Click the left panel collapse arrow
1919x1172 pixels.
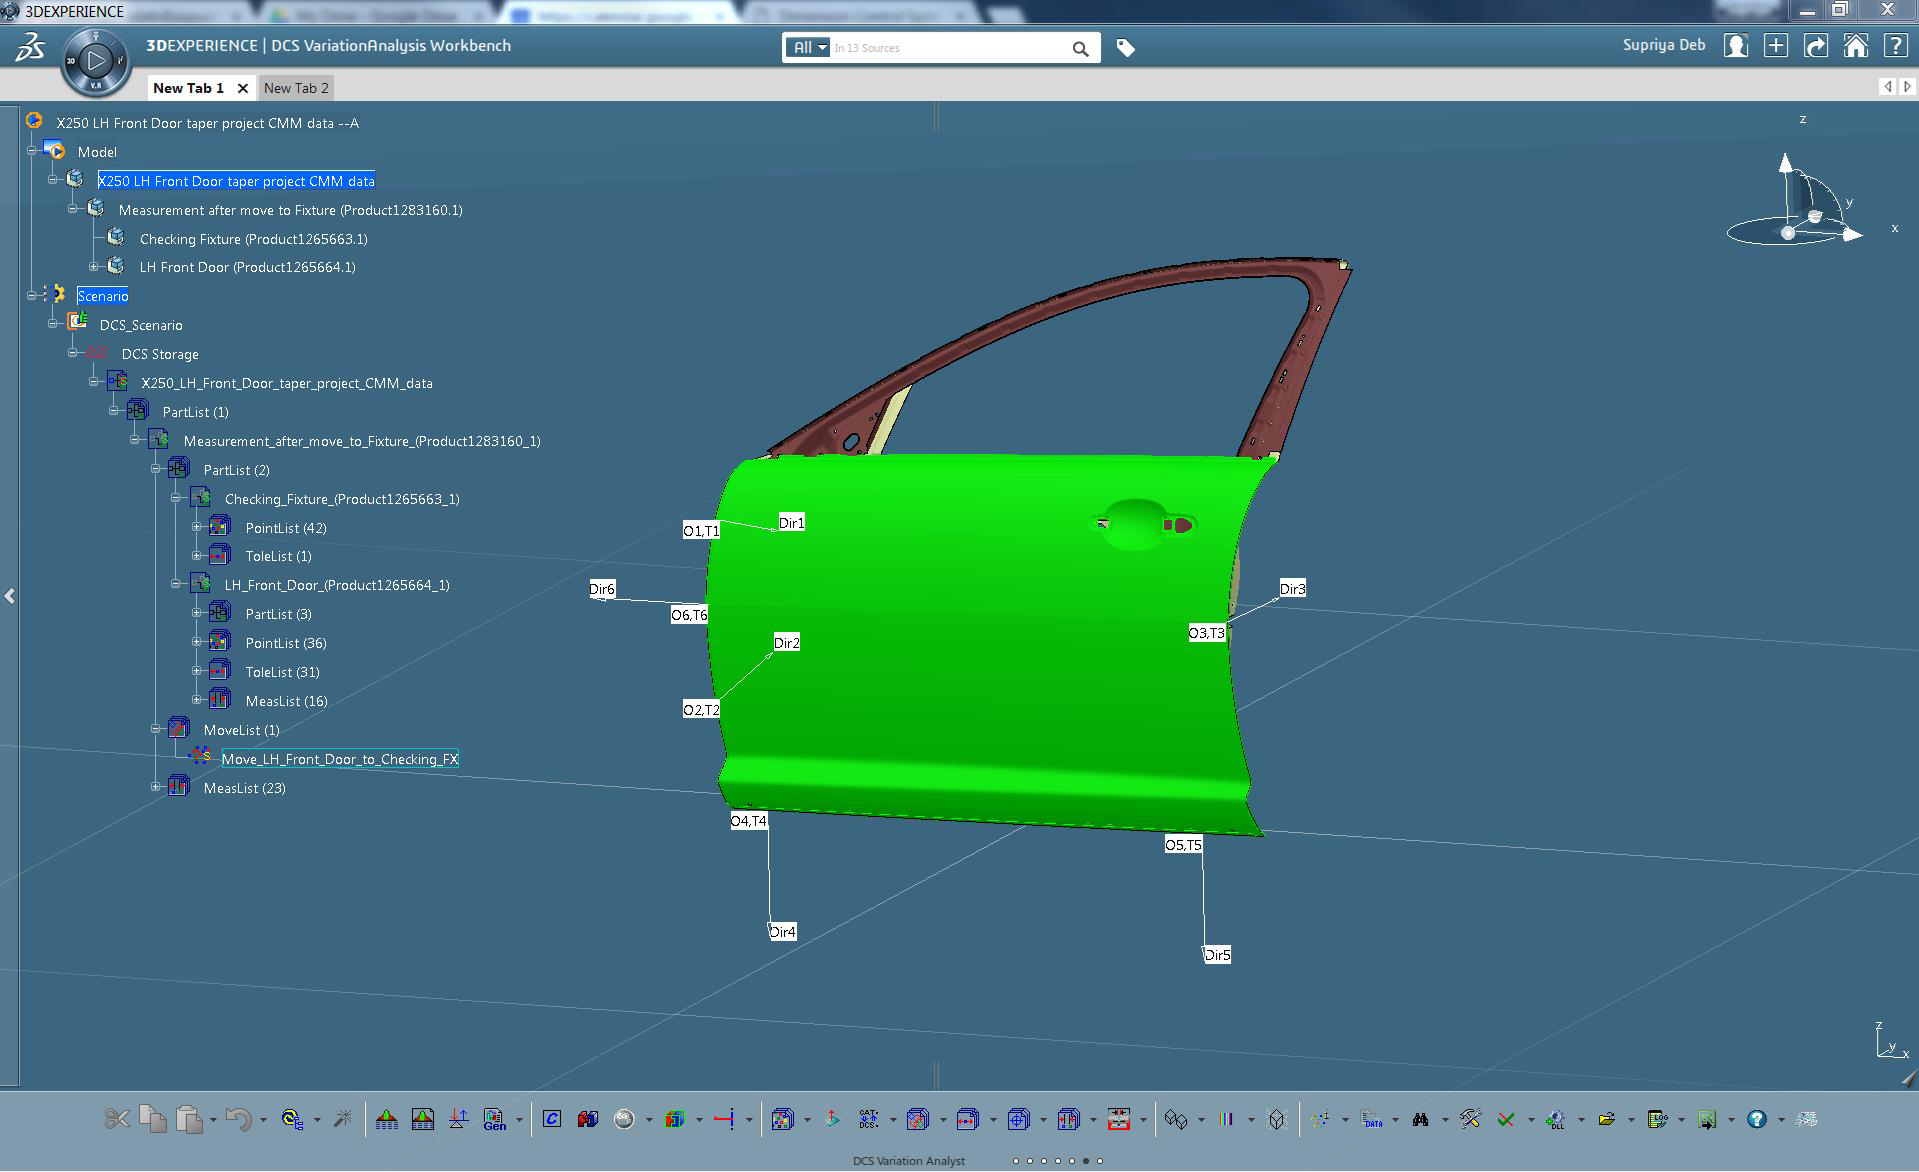pos(9,596)
